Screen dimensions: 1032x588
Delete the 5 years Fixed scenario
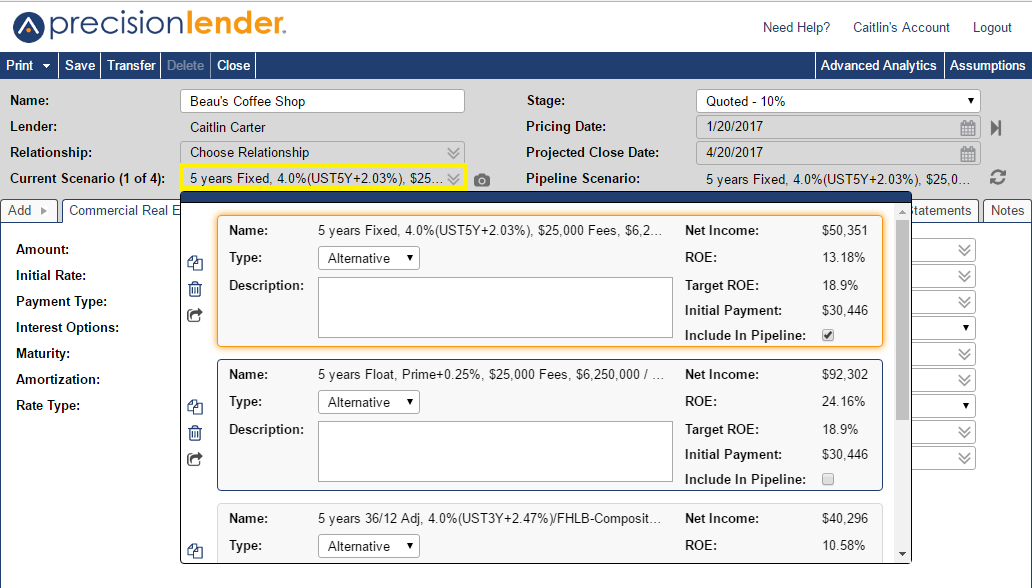[x=195, y=289]
